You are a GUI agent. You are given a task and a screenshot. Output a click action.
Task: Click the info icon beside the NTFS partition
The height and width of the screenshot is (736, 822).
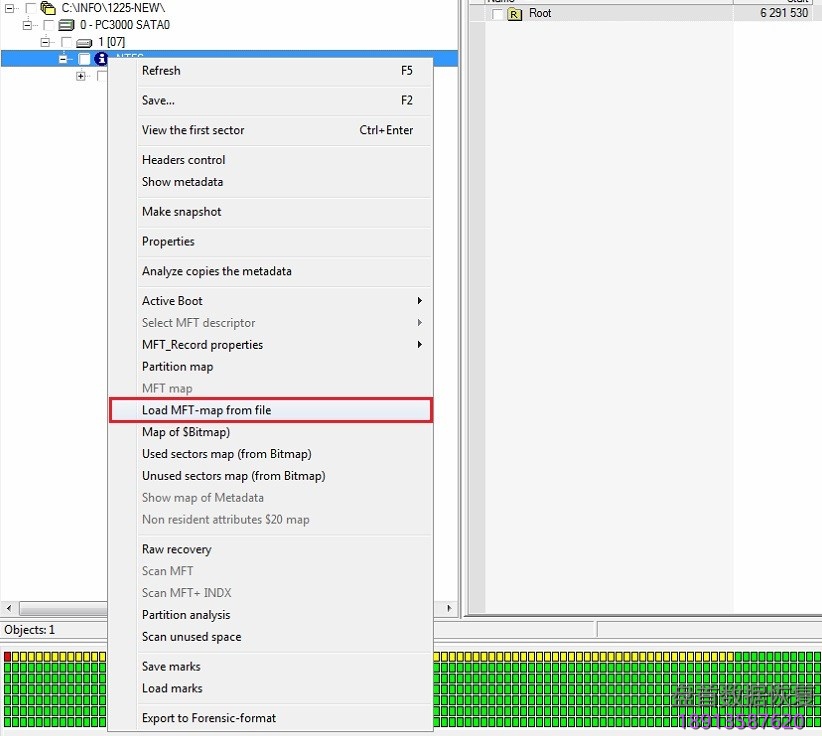click(x=100, y=59)
